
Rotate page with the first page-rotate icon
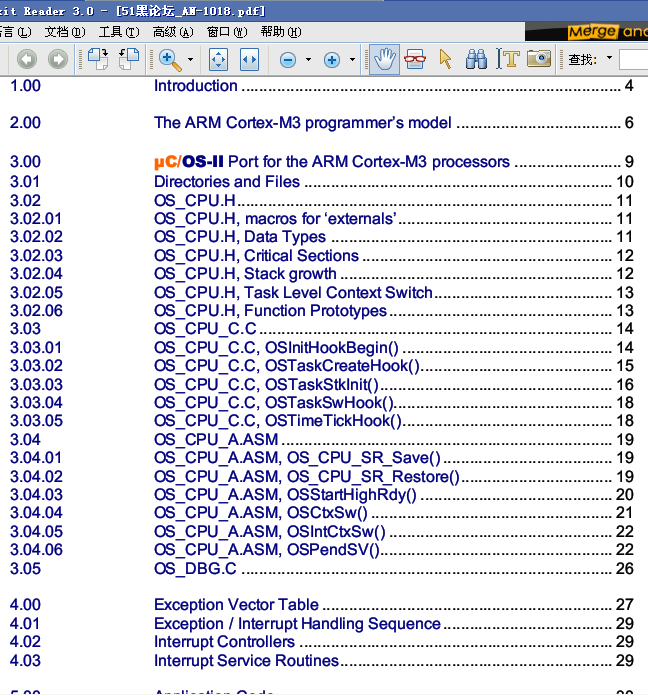[98, 59]
